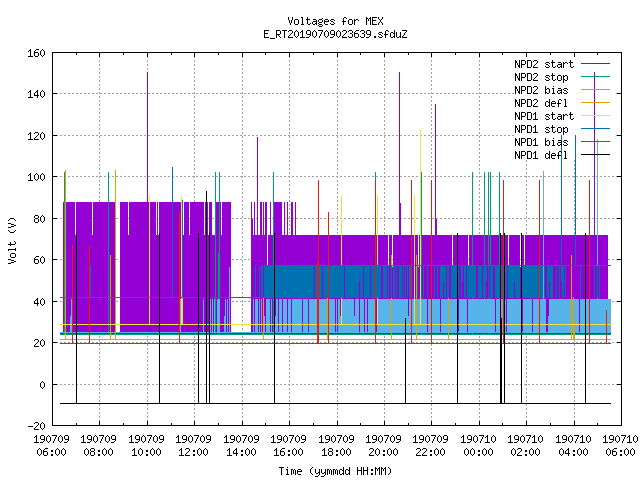Click the "NPD2 stop" legend label
Screen dimensions: 640x480
[541, 77]
